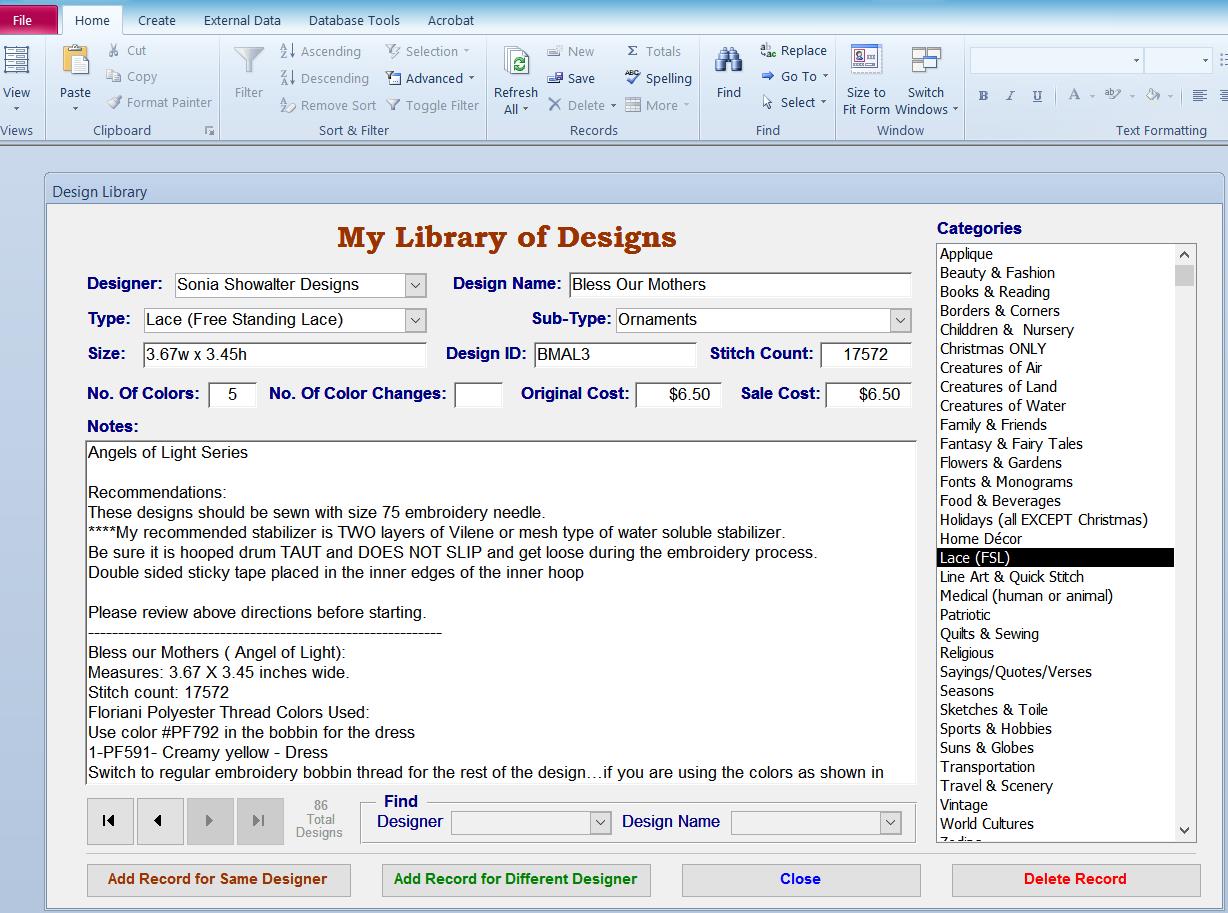The height and width of the screenshot is (913, 1228).
Task: Go to the previous record
Action: (159, 821)
